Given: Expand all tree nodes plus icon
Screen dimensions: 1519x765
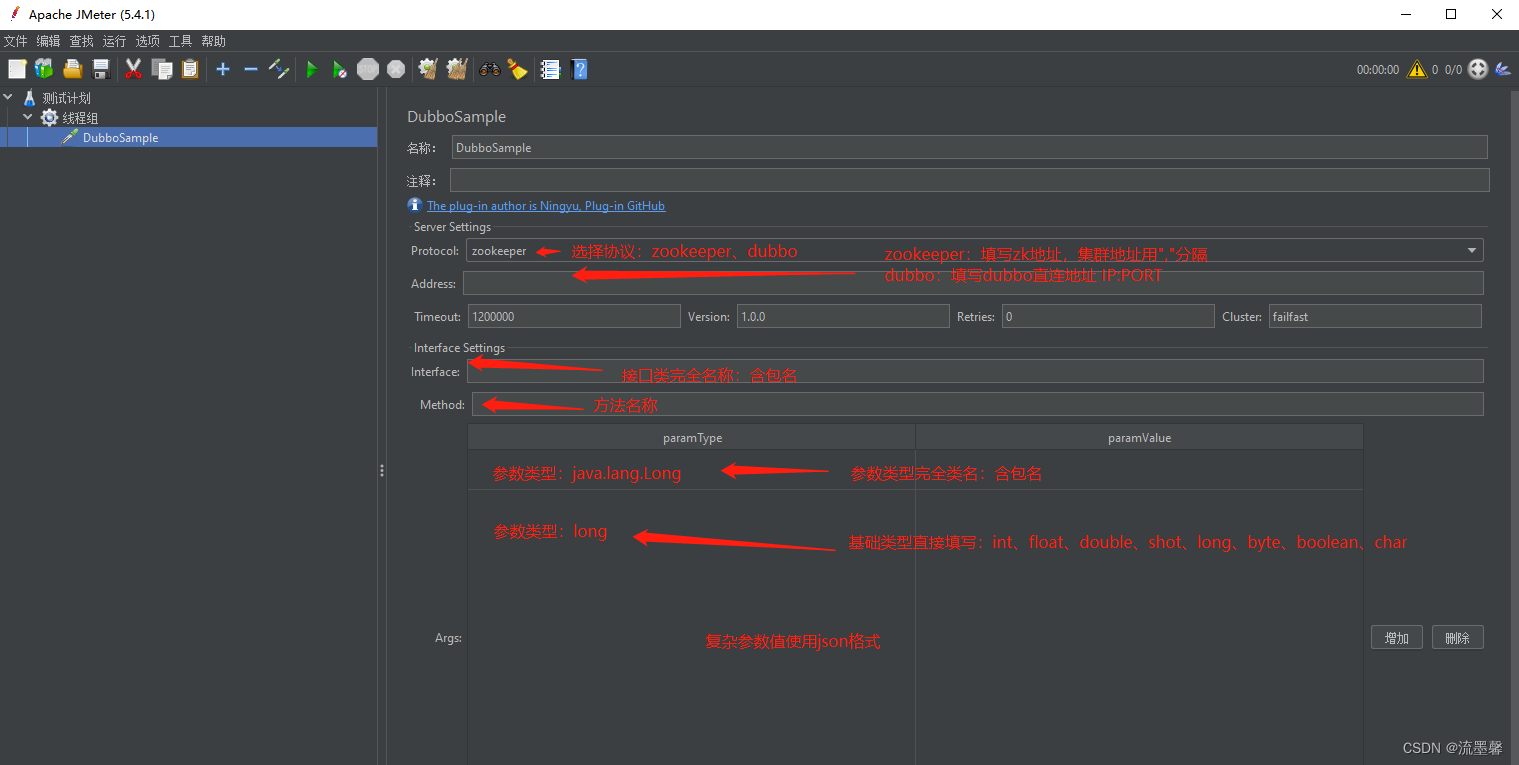Looking at the screenshot, I should pos(223,69).
